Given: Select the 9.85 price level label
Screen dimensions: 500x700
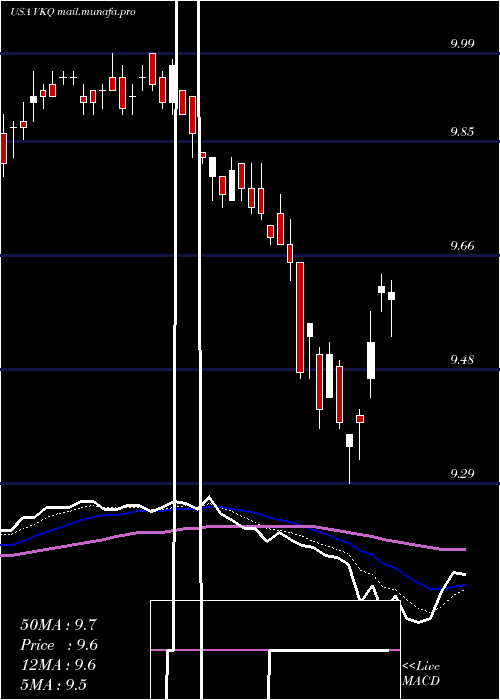Looking at the screenshot, I should tap(462, 132).
